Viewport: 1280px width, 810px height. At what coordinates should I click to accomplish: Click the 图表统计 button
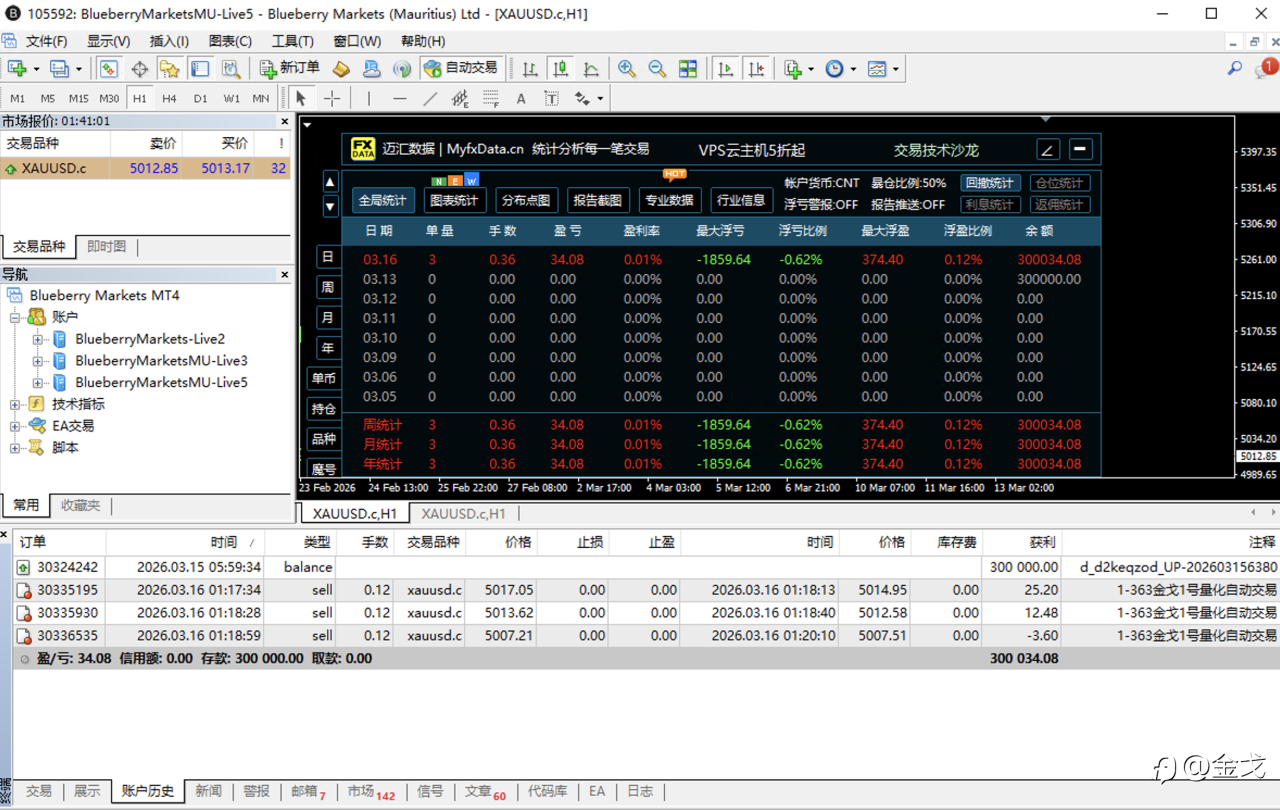[x=454, y=200]
